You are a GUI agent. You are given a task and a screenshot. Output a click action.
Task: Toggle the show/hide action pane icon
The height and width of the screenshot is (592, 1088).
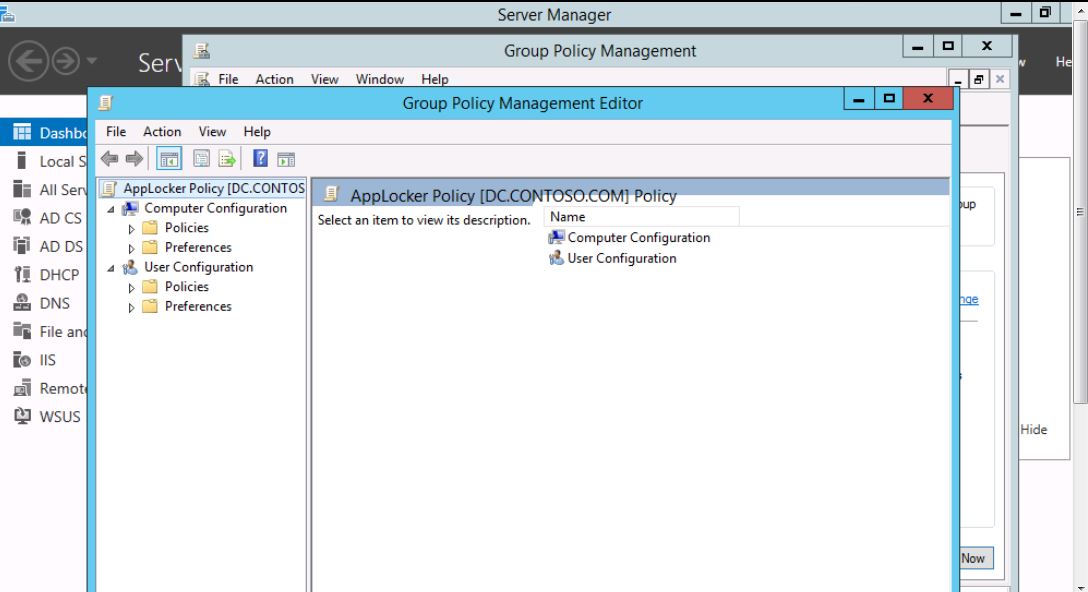coord(286,159)
